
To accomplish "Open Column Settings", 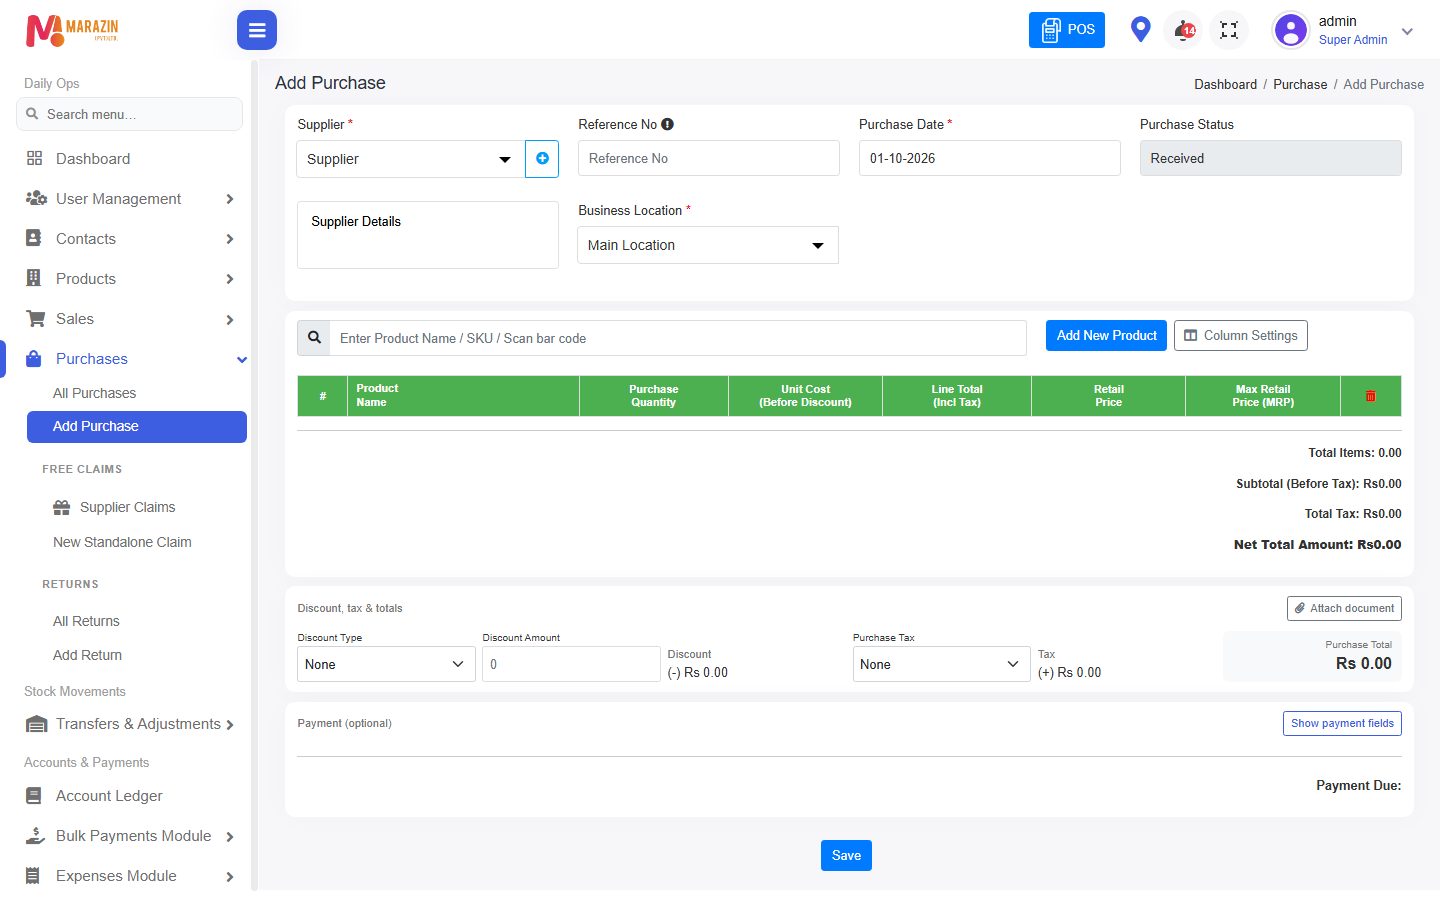I will 1240,336.
